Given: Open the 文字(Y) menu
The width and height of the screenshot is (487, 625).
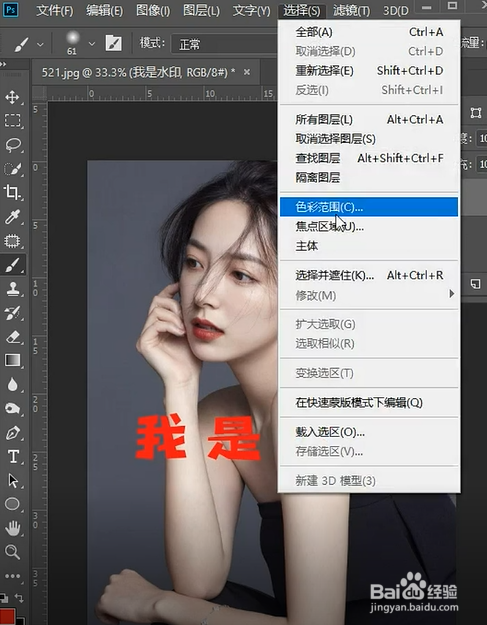Looking at the screenshot, I should (x=251, y=10).
